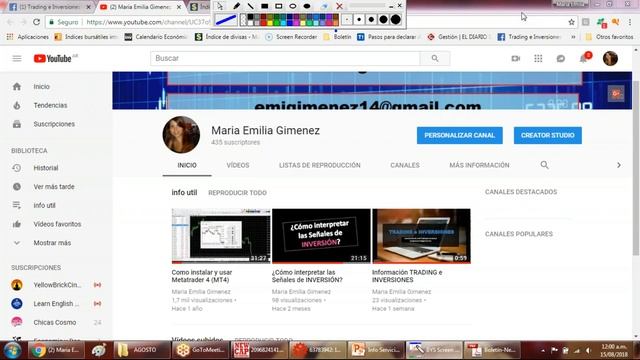Select the outlined rectangle drawing tool
The width and height of the screenshot is (640, 360).
pyautogui.click(x=279, y=6)
